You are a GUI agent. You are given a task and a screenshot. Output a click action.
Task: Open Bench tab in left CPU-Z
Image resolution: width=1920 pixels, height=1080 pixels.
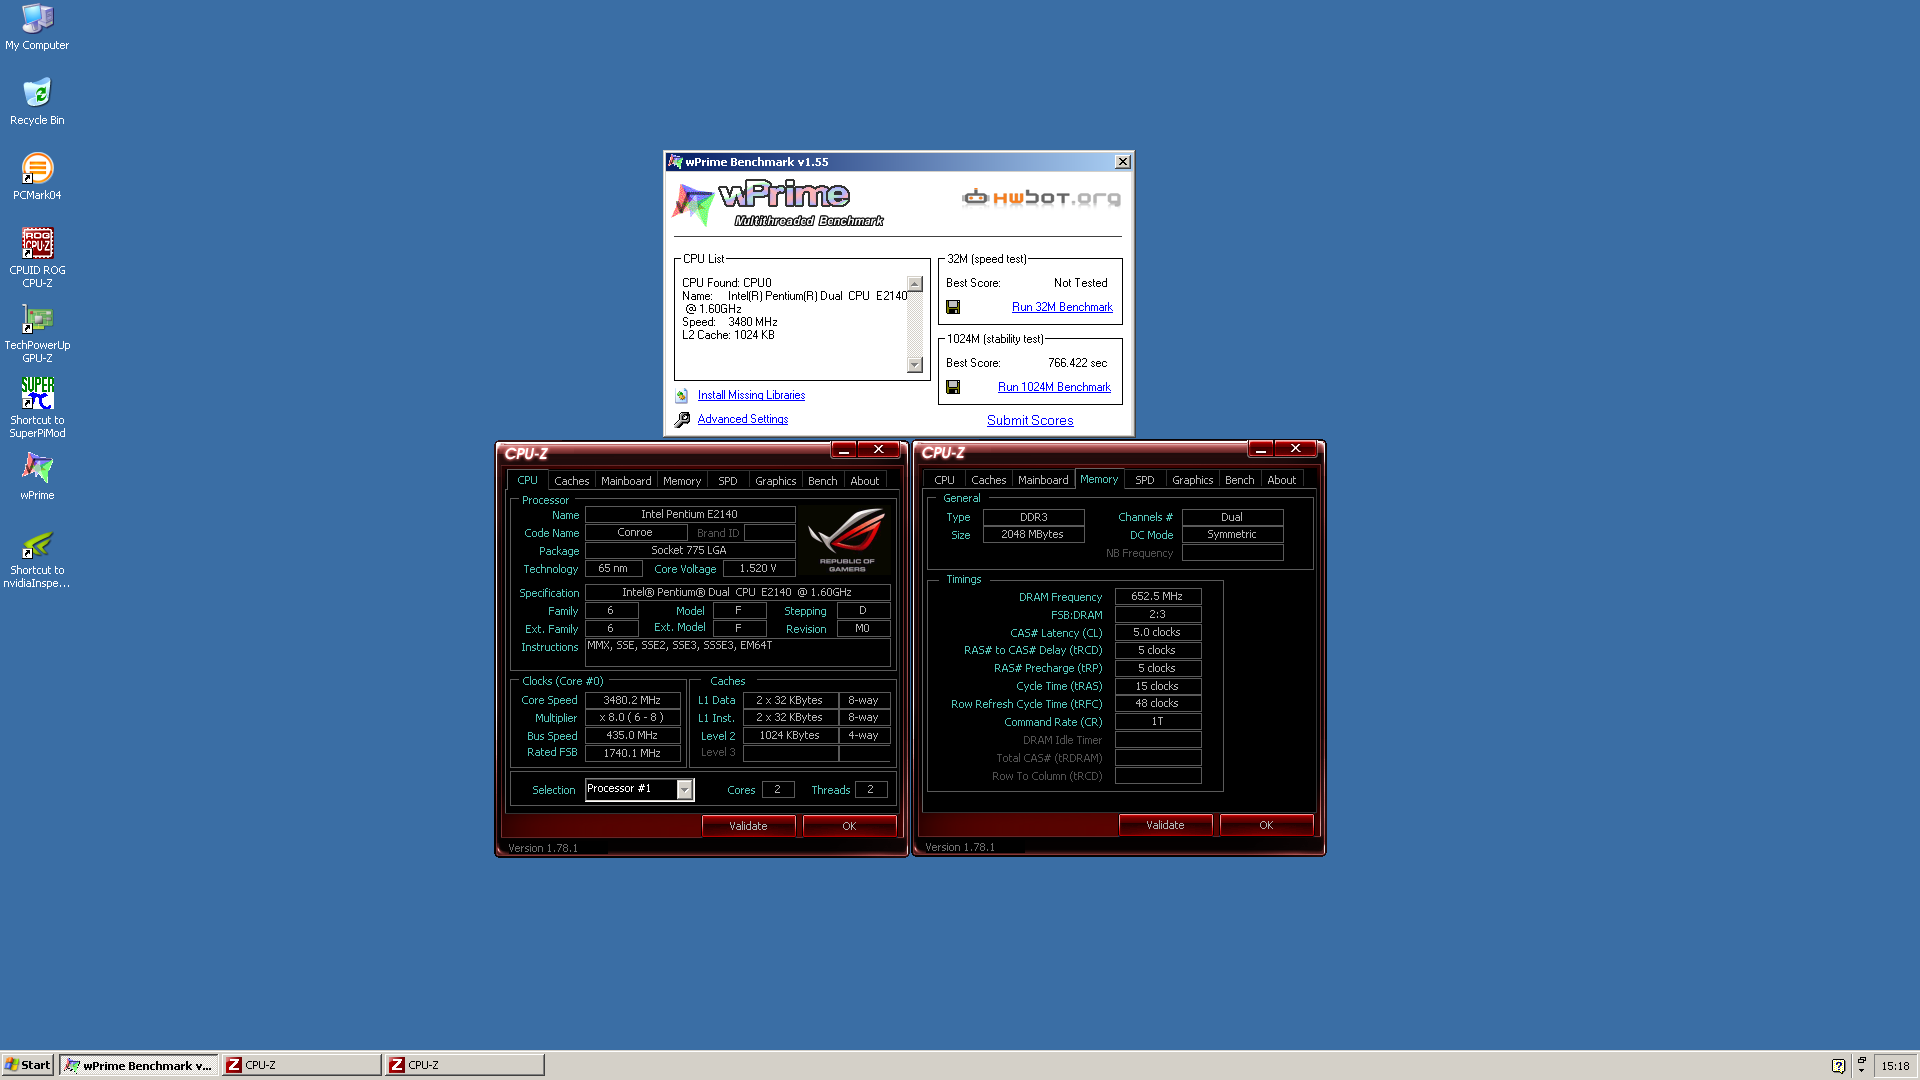pyautogui.click(x=823, y=481)
